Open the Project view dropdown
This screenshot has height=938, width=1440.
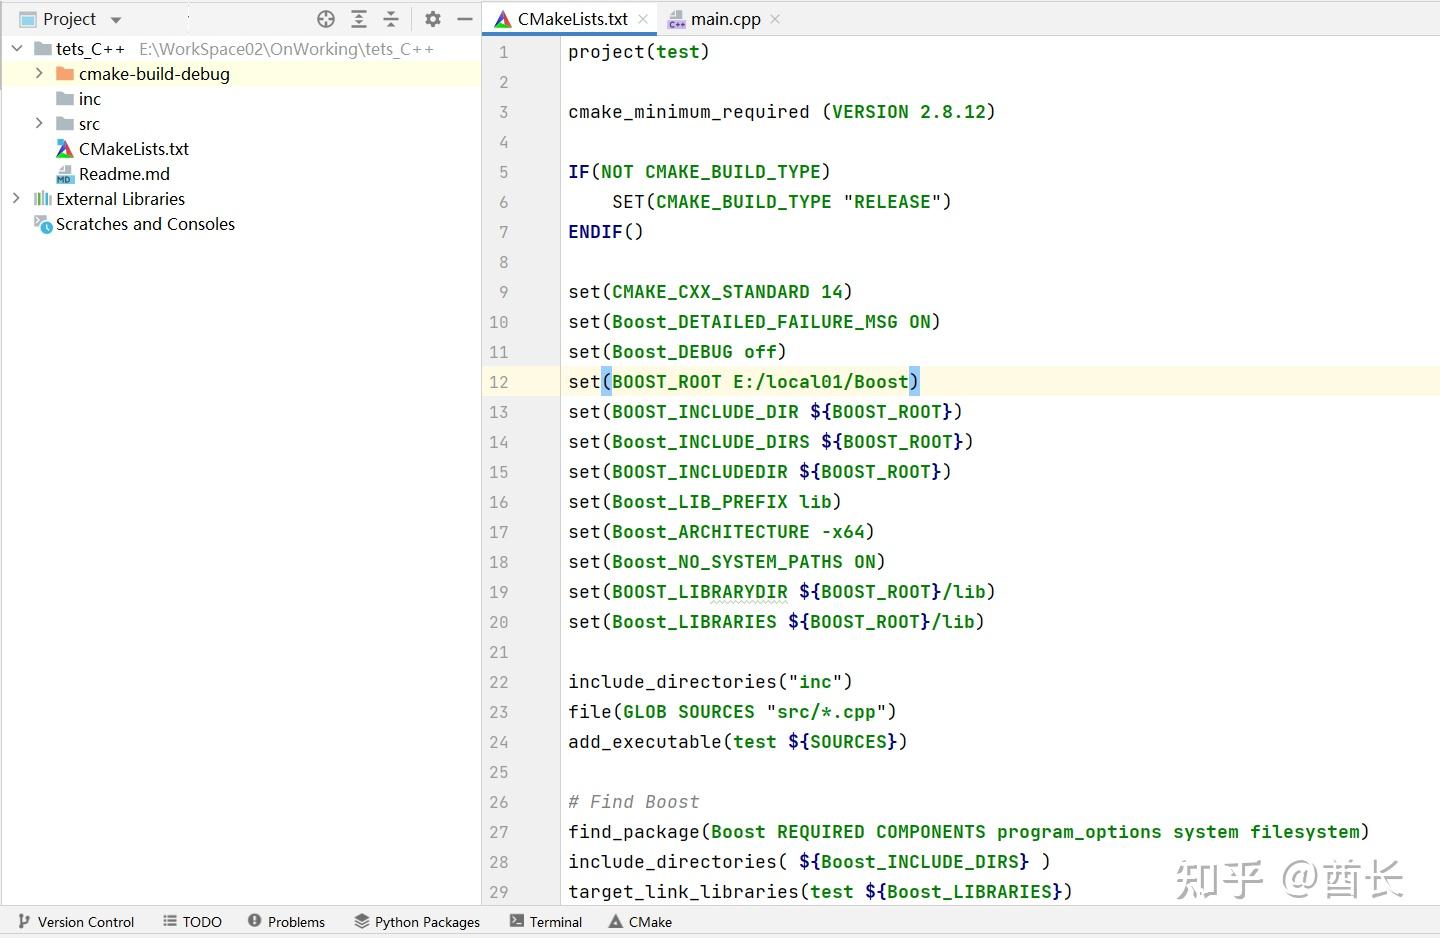116,20
